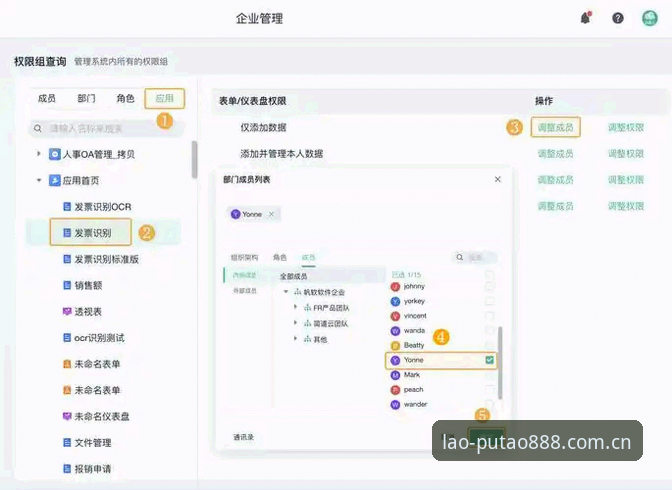672x490 pixels.
Task: Click the FR产品团队 department icon
Action: click(x=307, y=308)
